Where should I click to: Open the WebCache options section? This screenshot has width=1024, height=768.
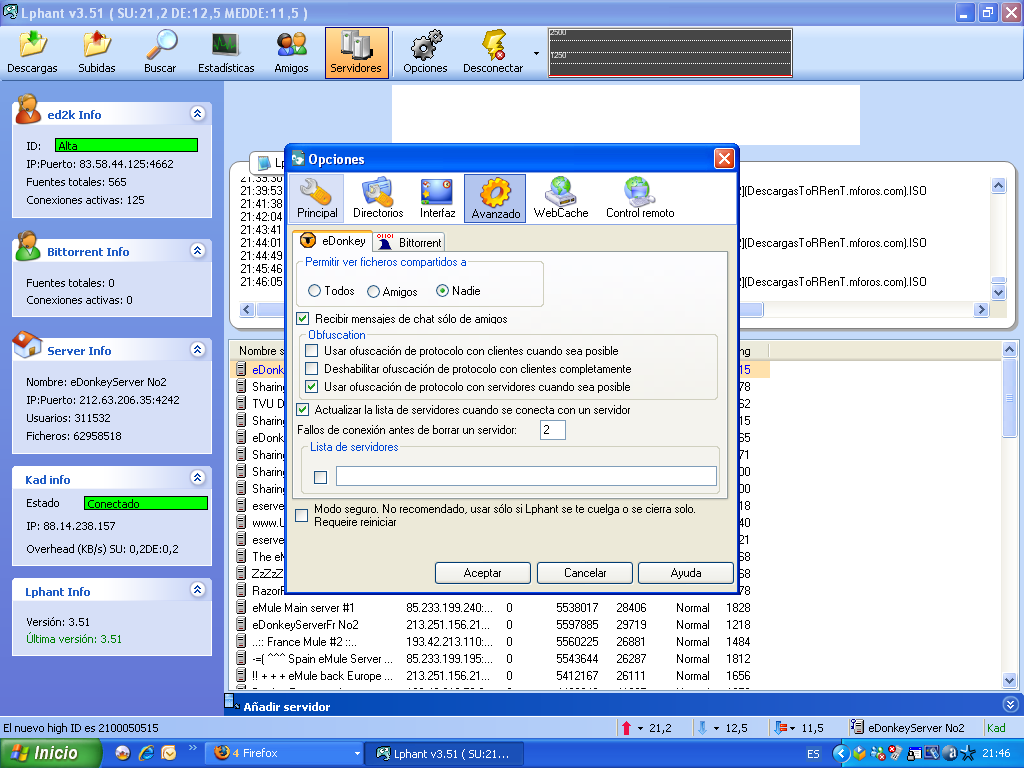point(560,199)
